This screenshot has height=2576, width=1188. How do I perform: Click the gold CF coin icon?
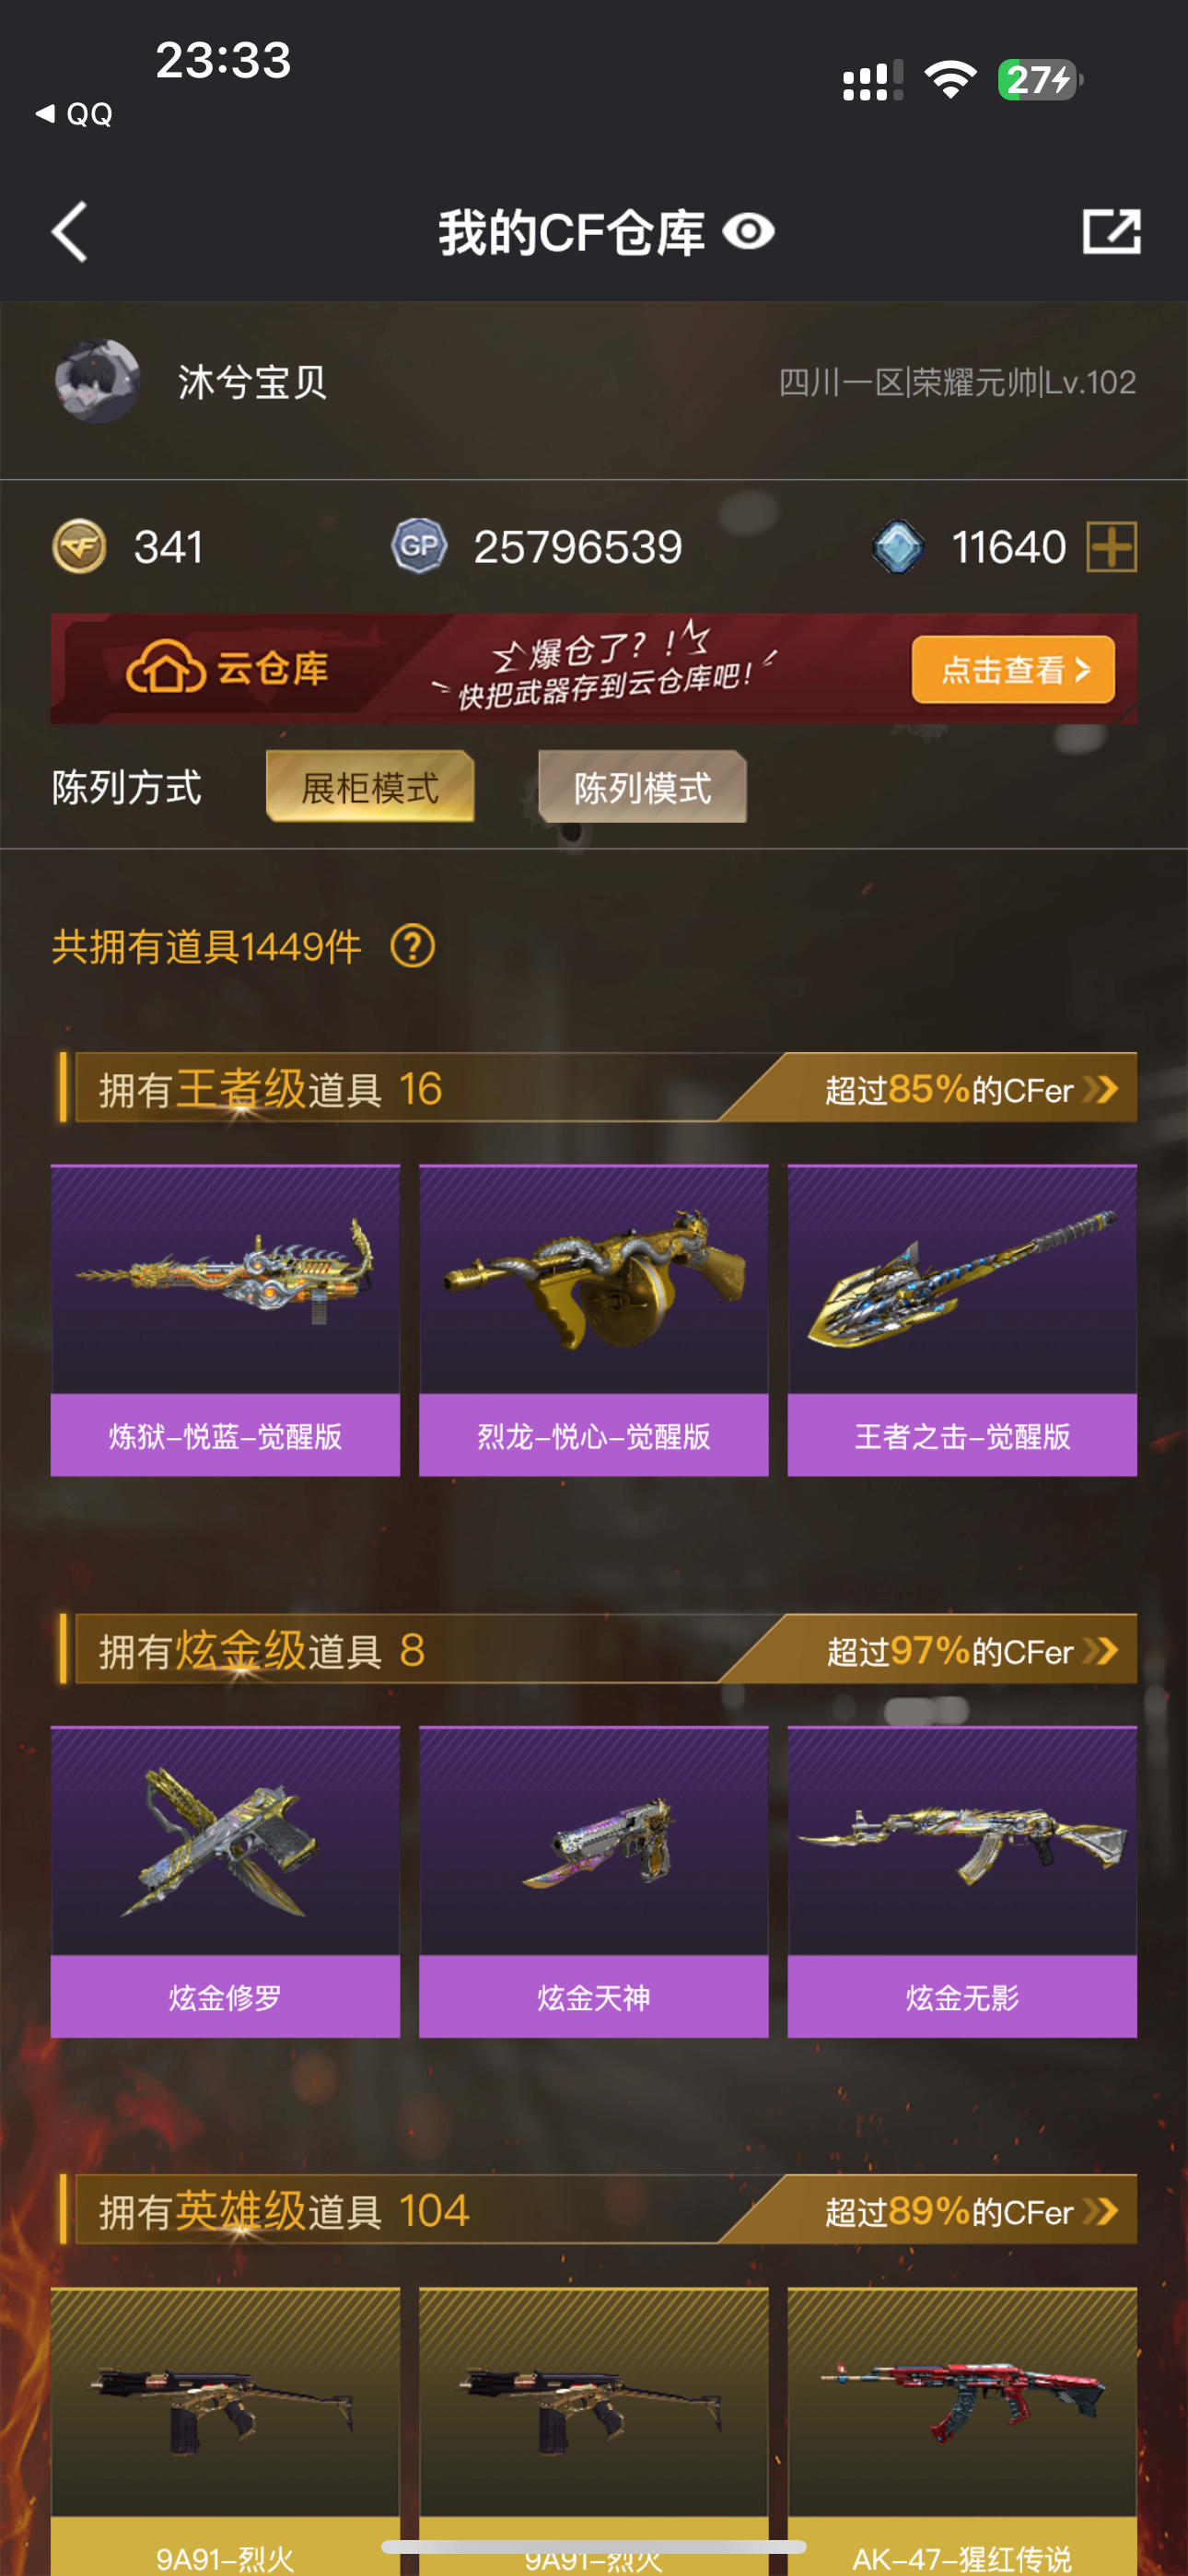coord(79,547)
